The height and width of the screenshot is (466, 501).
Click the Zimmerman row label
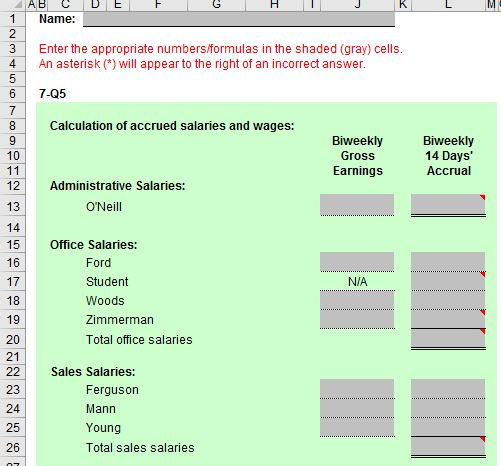coord(120,320)
